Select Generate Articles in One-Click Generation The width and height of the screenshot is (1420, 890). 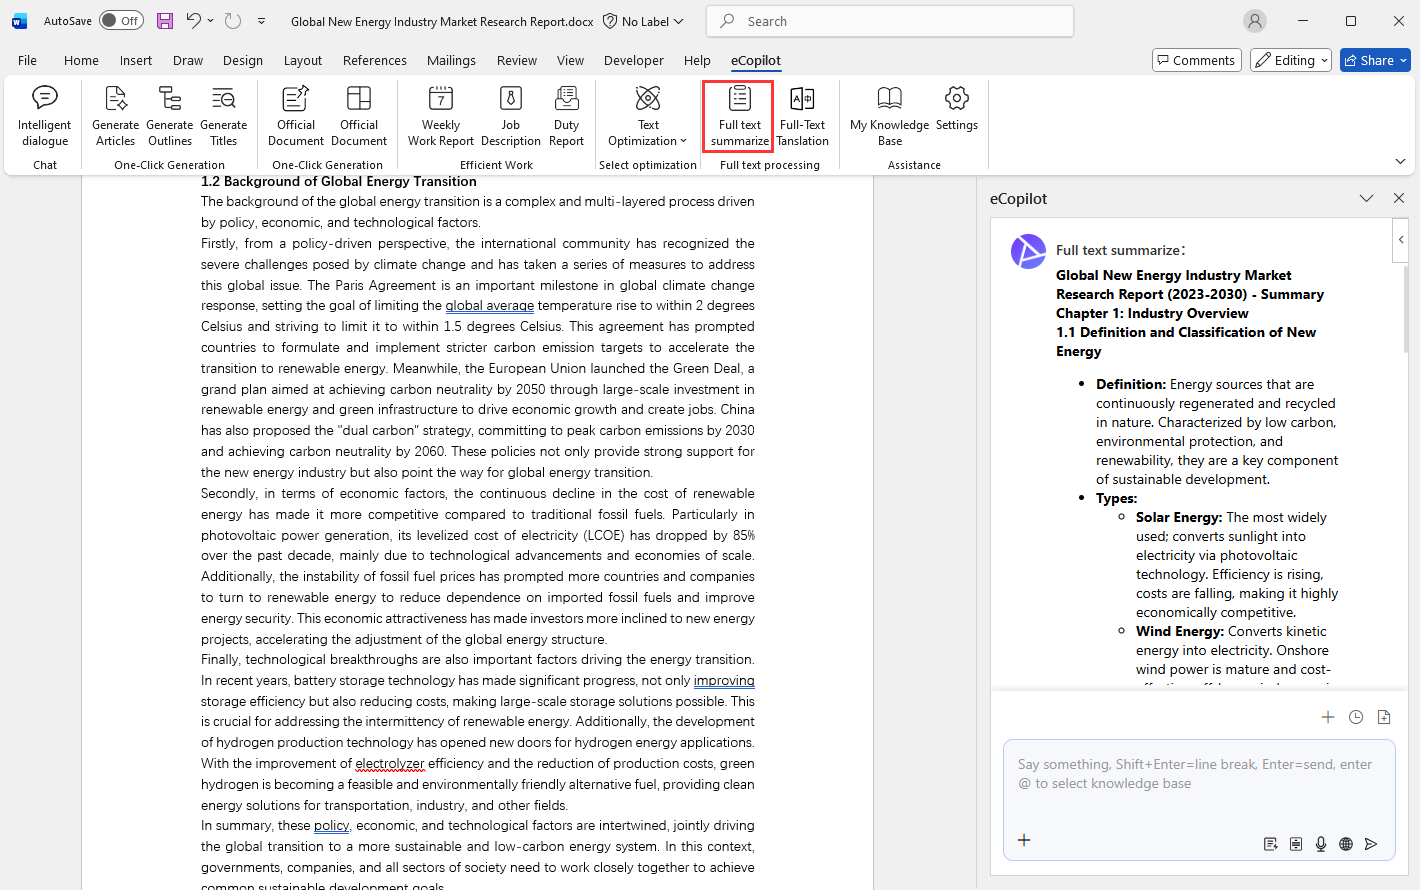(115, 114)
